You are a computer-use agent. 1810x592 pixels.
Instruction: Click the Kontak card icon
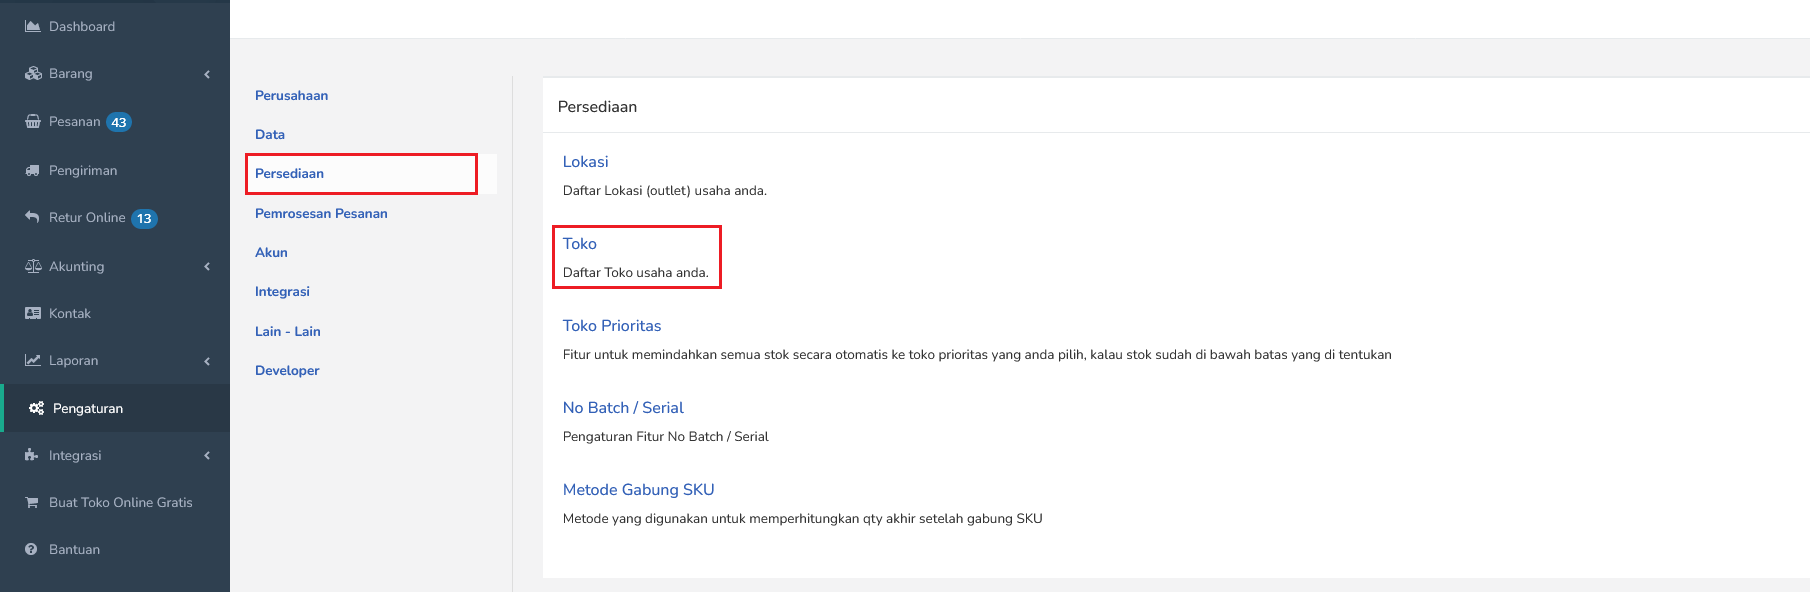click(33, 313)
